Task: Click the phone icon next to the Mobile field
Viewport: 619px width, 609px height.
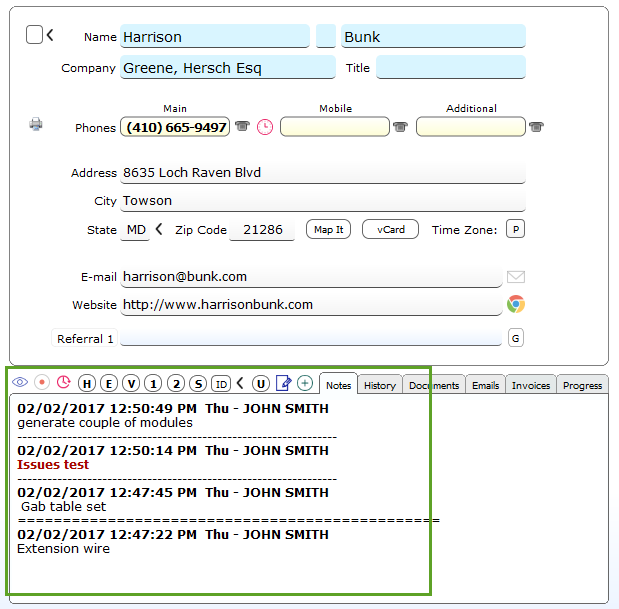Action: click(401, 127)
